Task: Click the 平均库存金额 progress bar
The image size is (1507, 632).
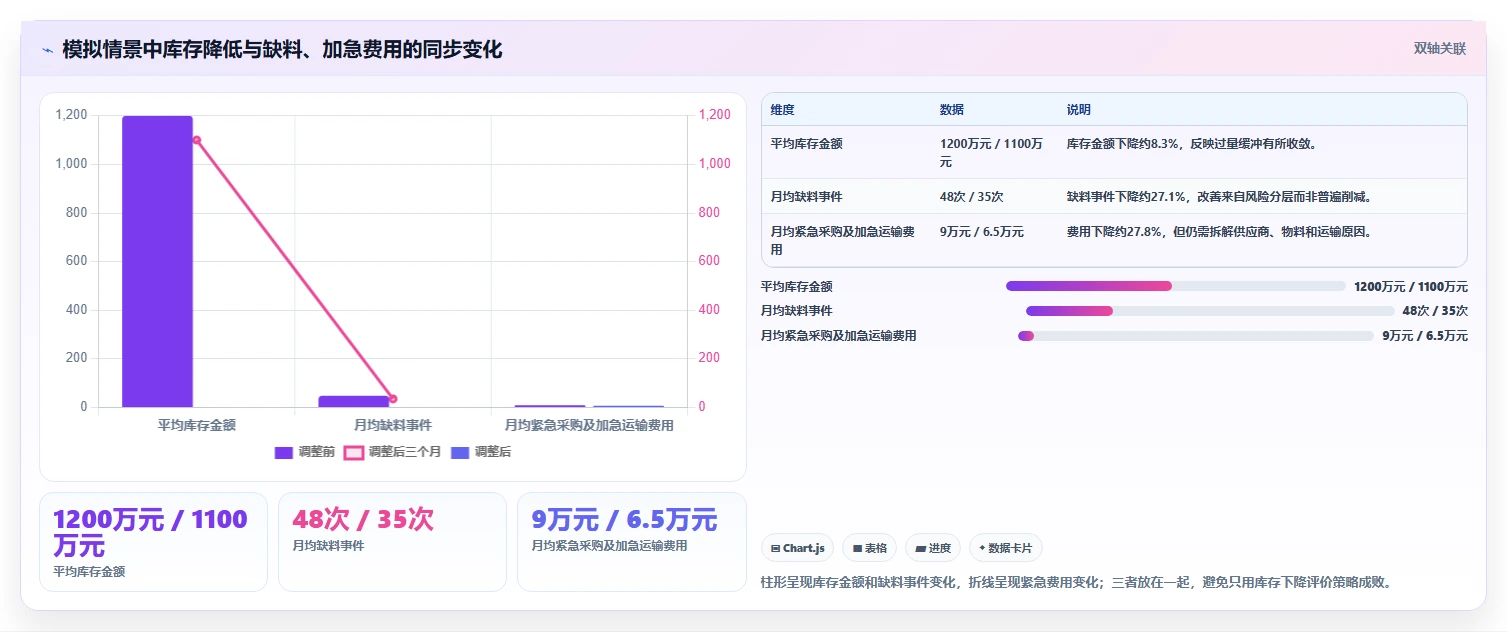Action: click(1176, 286)
